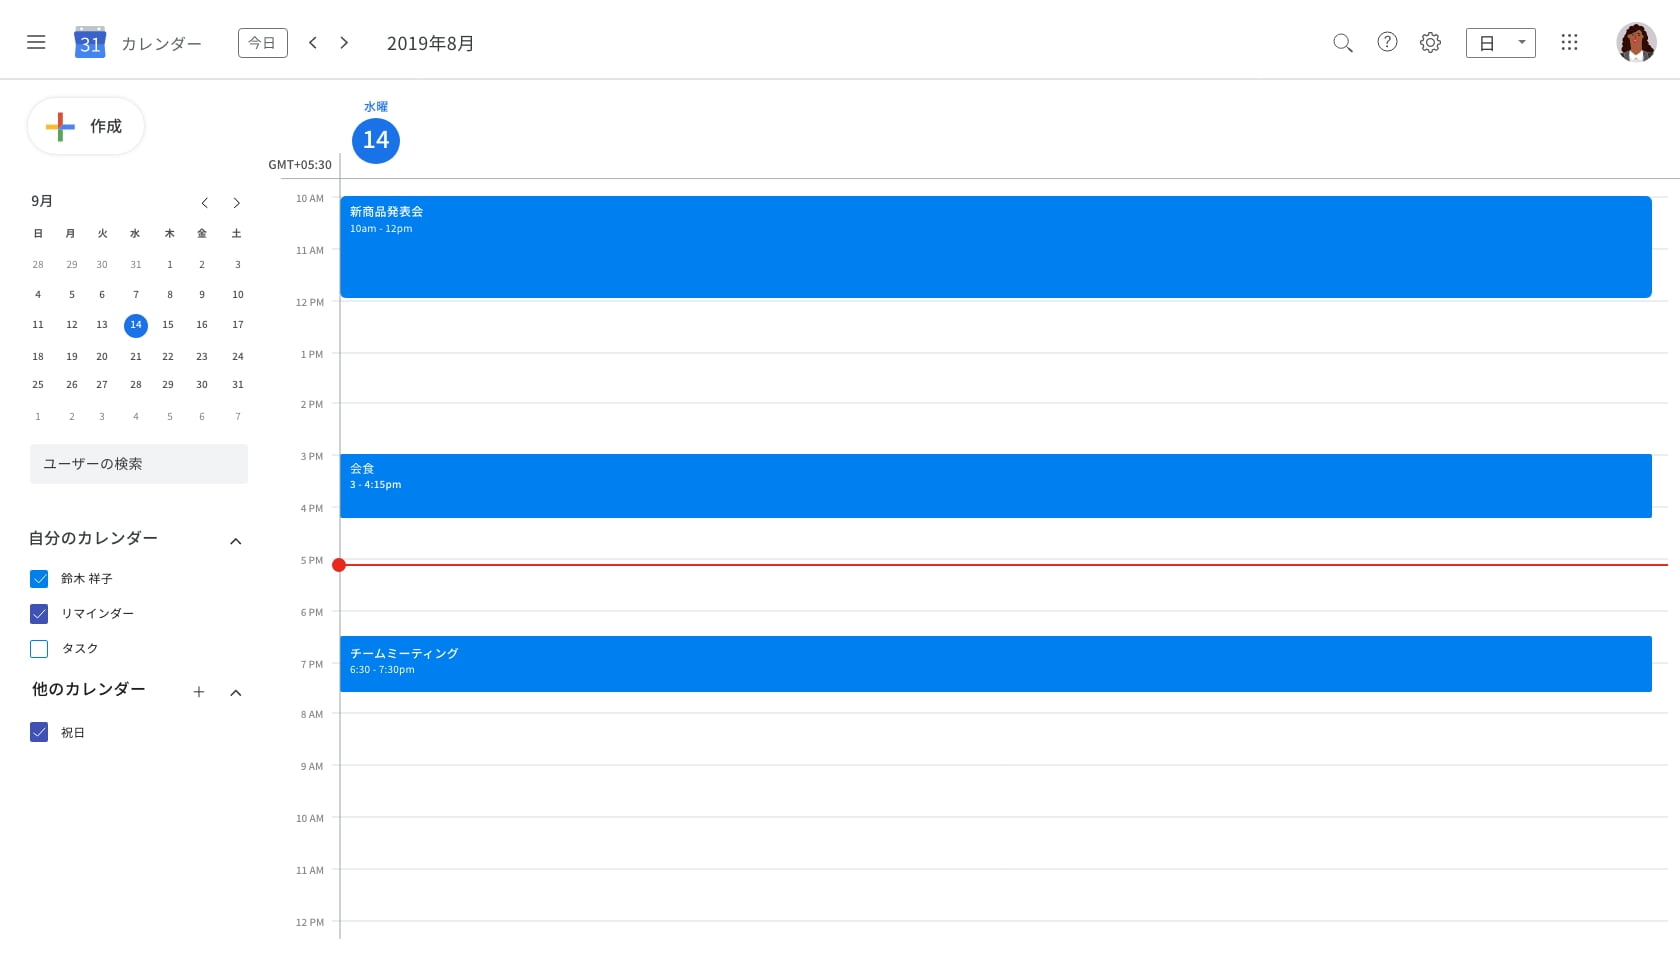Enable the タスク calendar checkbox
The image size is (1680, 960).
tap(39, 649)
